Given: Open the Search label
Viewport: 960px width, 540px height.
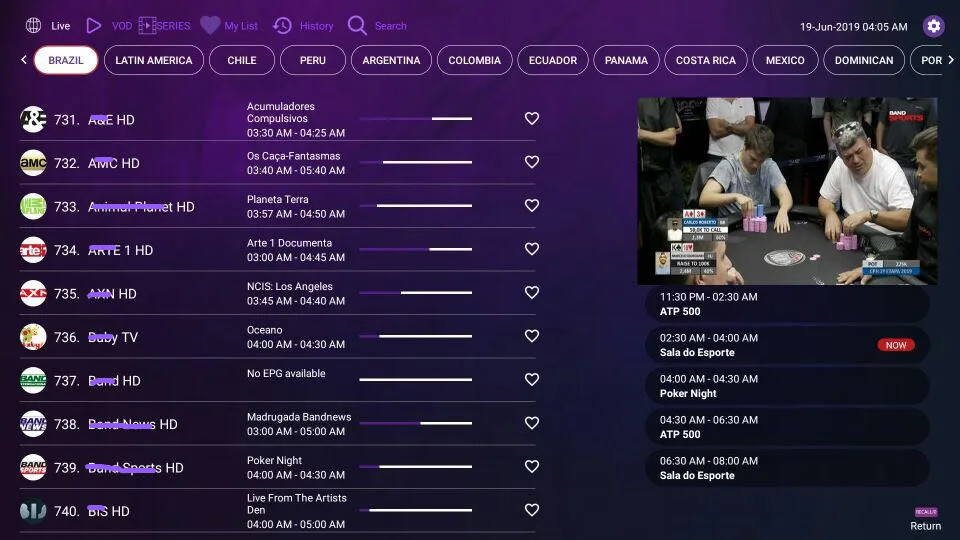Looking at the screenshot, I should click(x=391, y=26).
